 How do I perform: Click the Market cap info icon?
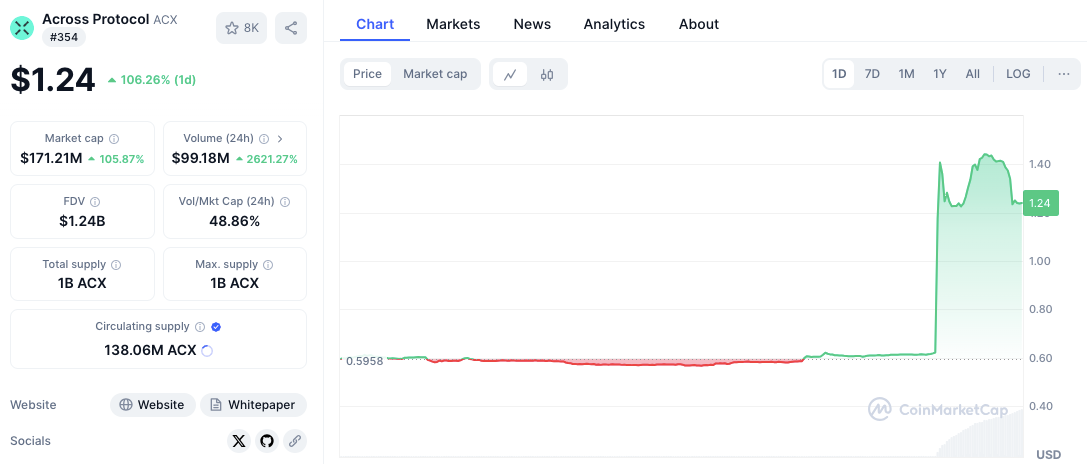coord(114,139)
